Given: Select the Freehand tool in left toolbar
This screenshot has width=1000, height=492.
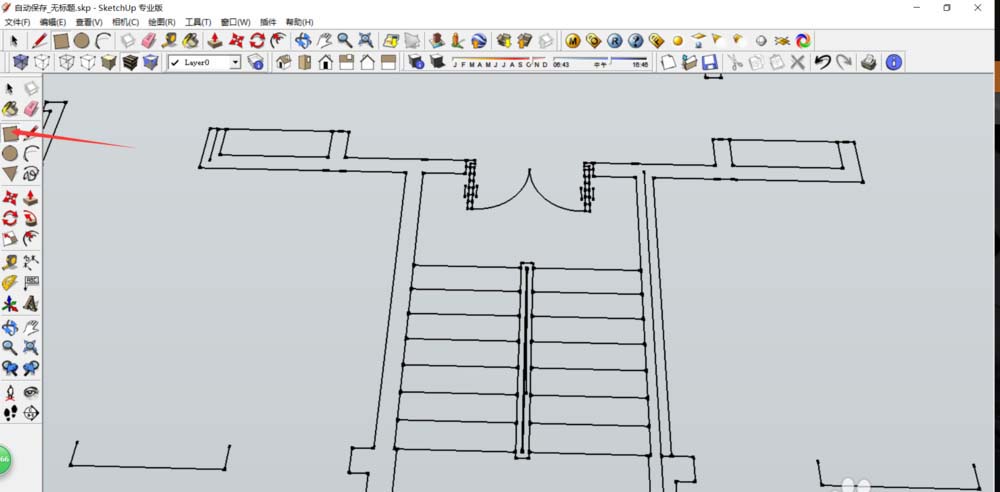Looking at the screenshot, I should pyautogui.click(x=31, y=174).
